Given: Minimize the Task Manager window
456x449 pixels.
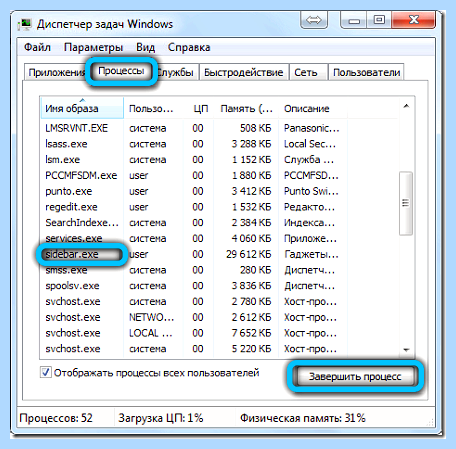Looking at the screenshot, I should pos(354,20).
